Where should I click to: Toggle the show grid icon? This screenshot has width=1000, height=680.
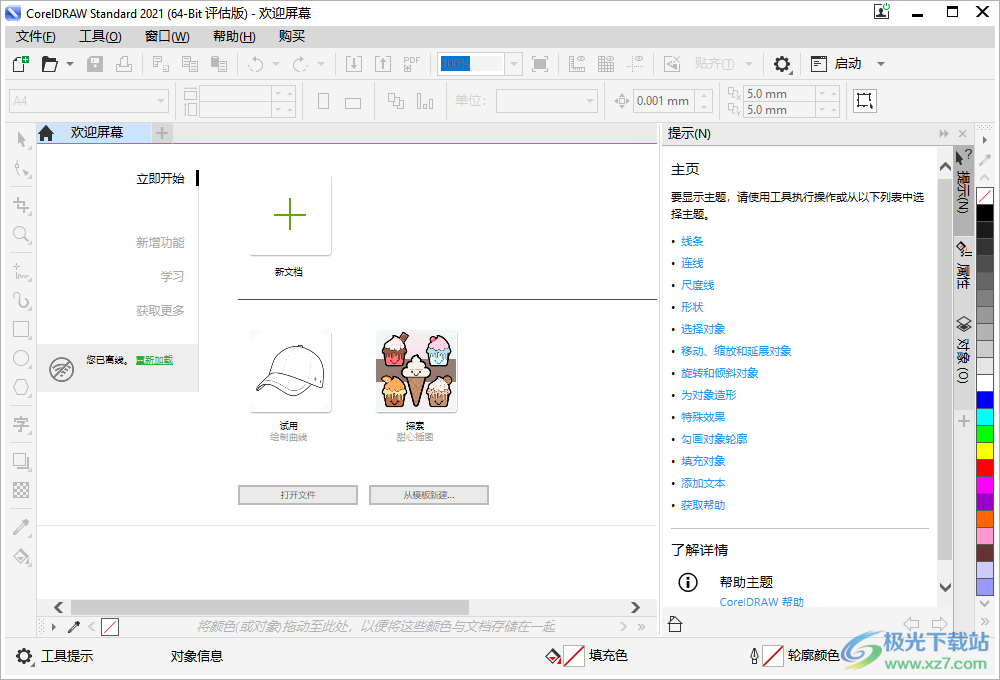click(x=606, y=64)
